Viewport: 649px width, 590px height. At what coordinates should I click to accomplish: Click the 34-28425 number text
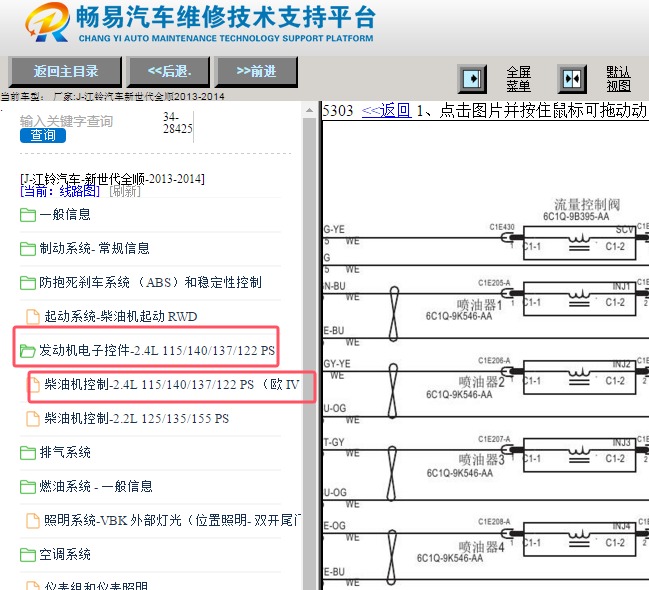178,123
